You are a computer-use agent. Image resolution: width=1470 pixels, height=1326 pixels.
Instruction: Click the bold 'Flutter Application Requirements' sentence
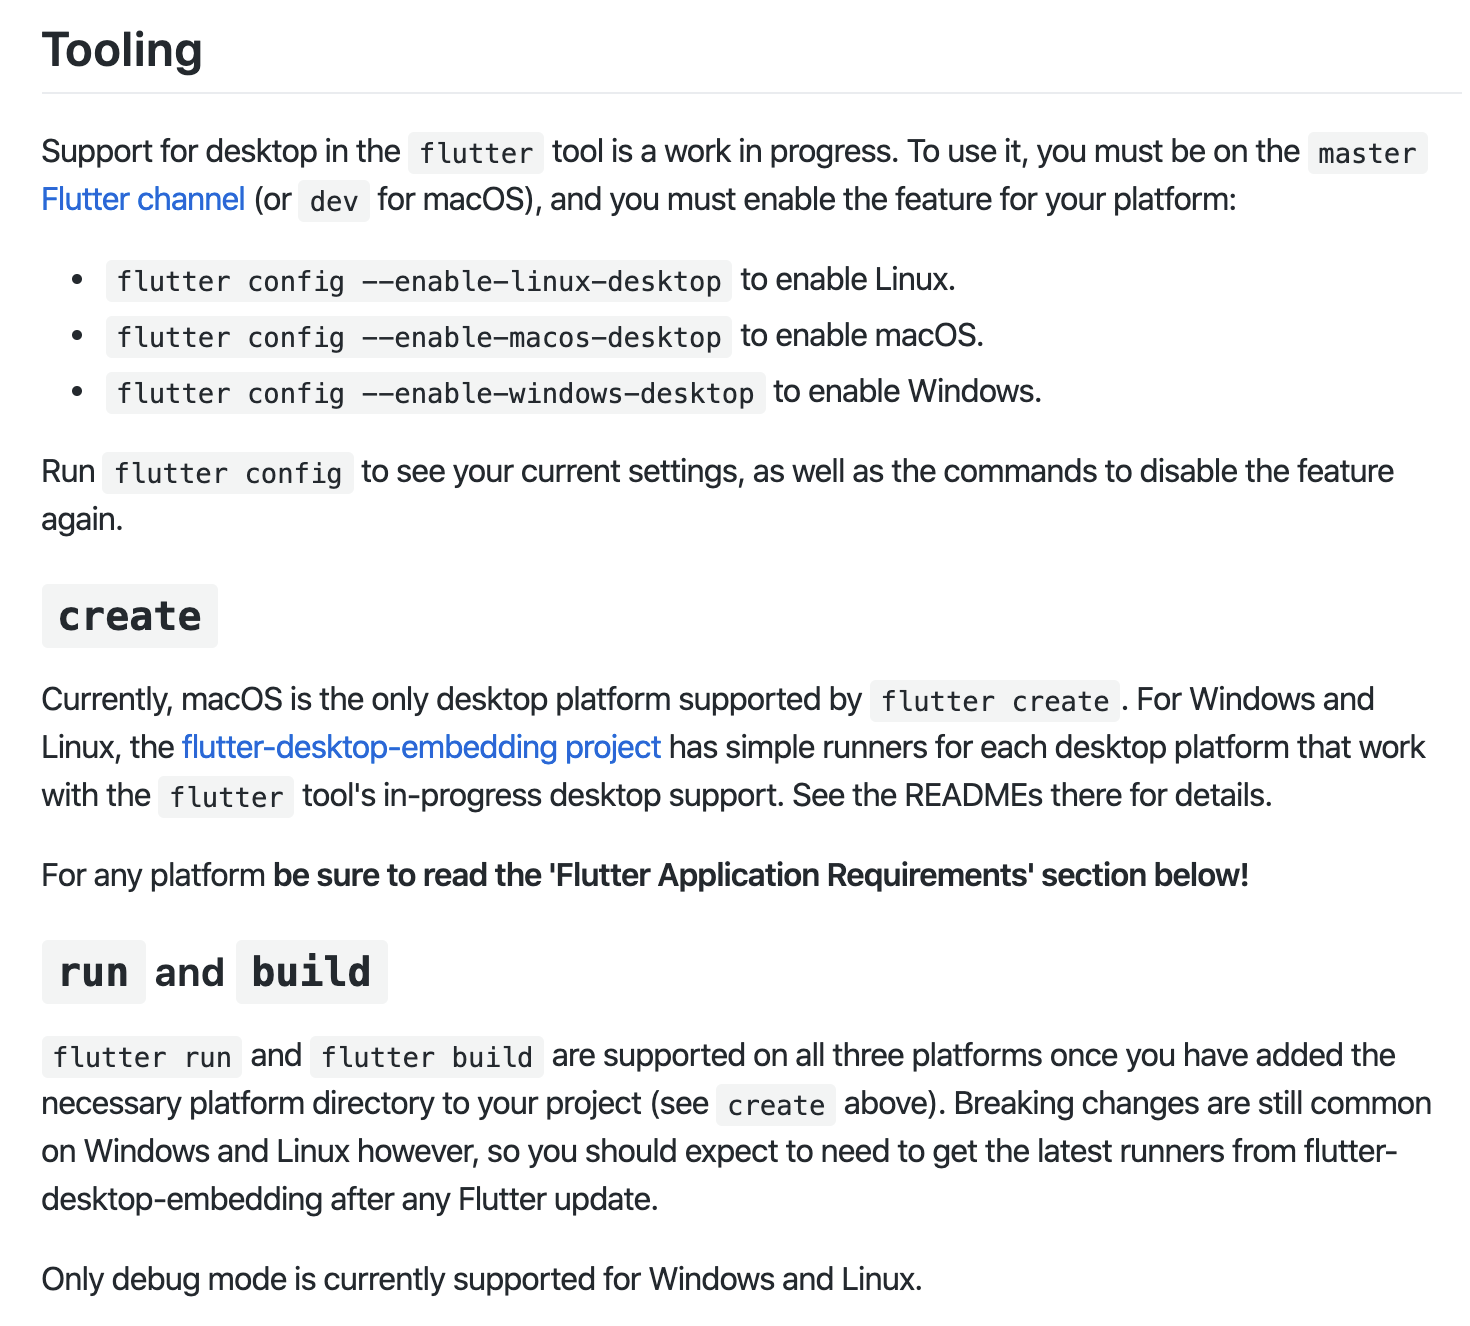click(x=760, y=875)
